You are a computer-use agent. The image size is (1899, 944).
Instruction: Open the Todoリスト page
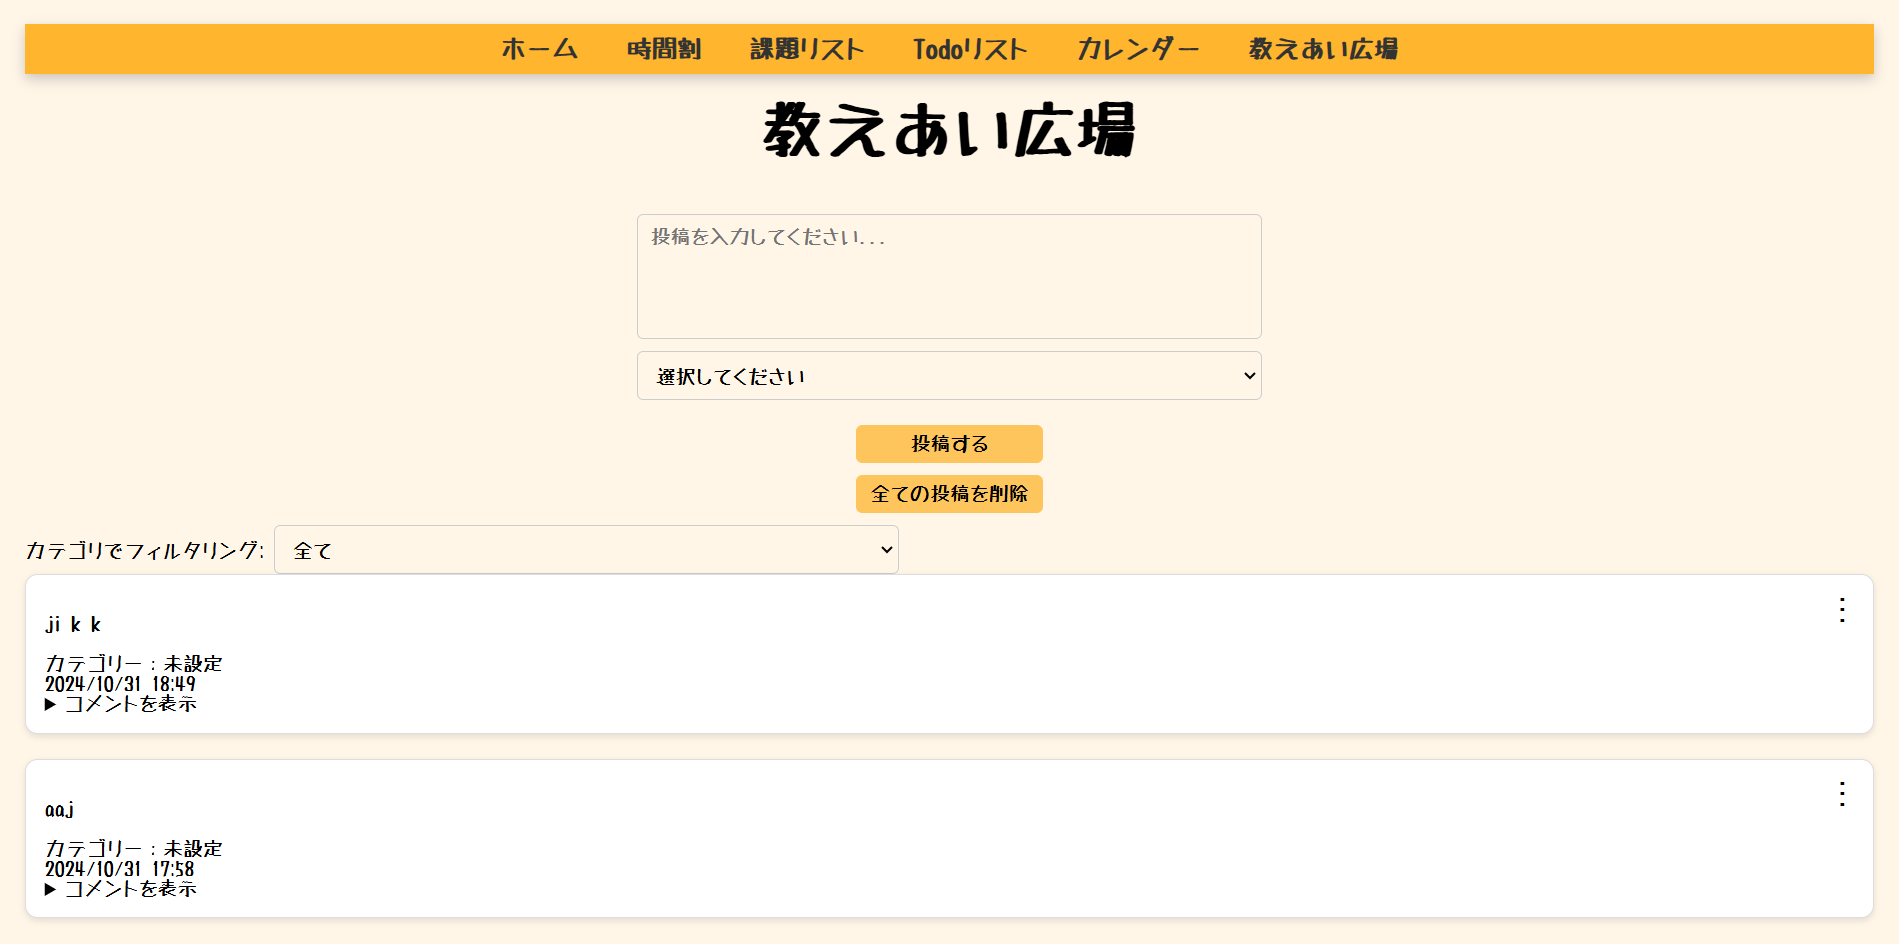point(971,47)
